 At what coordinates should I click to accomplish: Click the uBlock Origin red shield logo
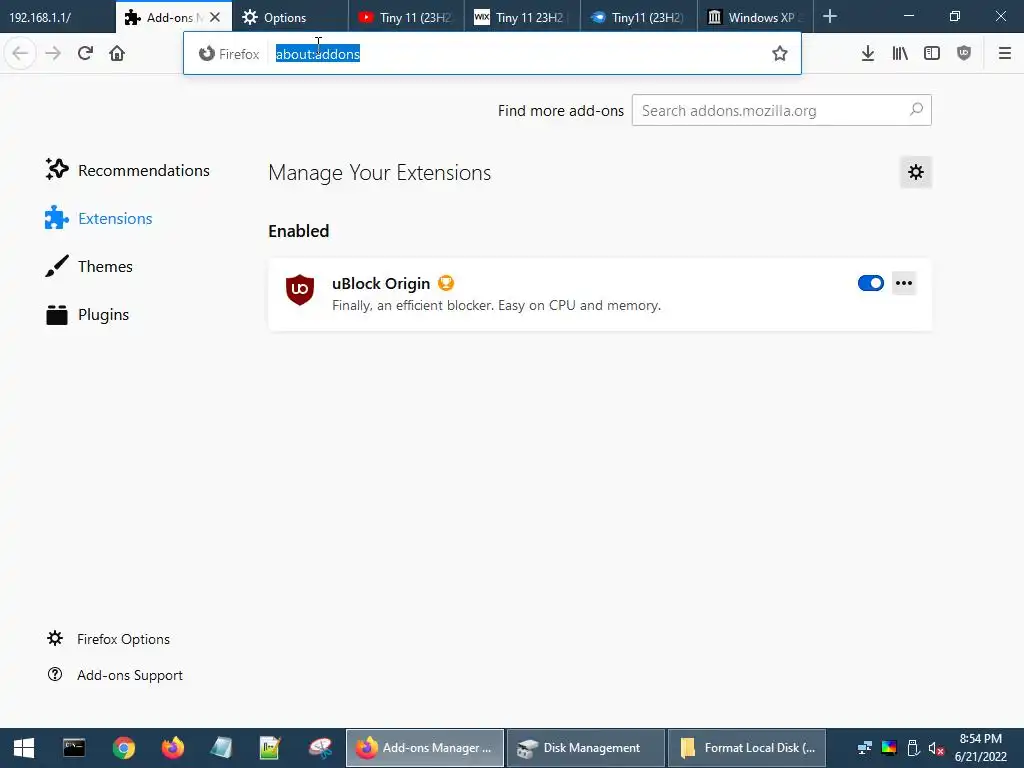[x=300, y=289]
